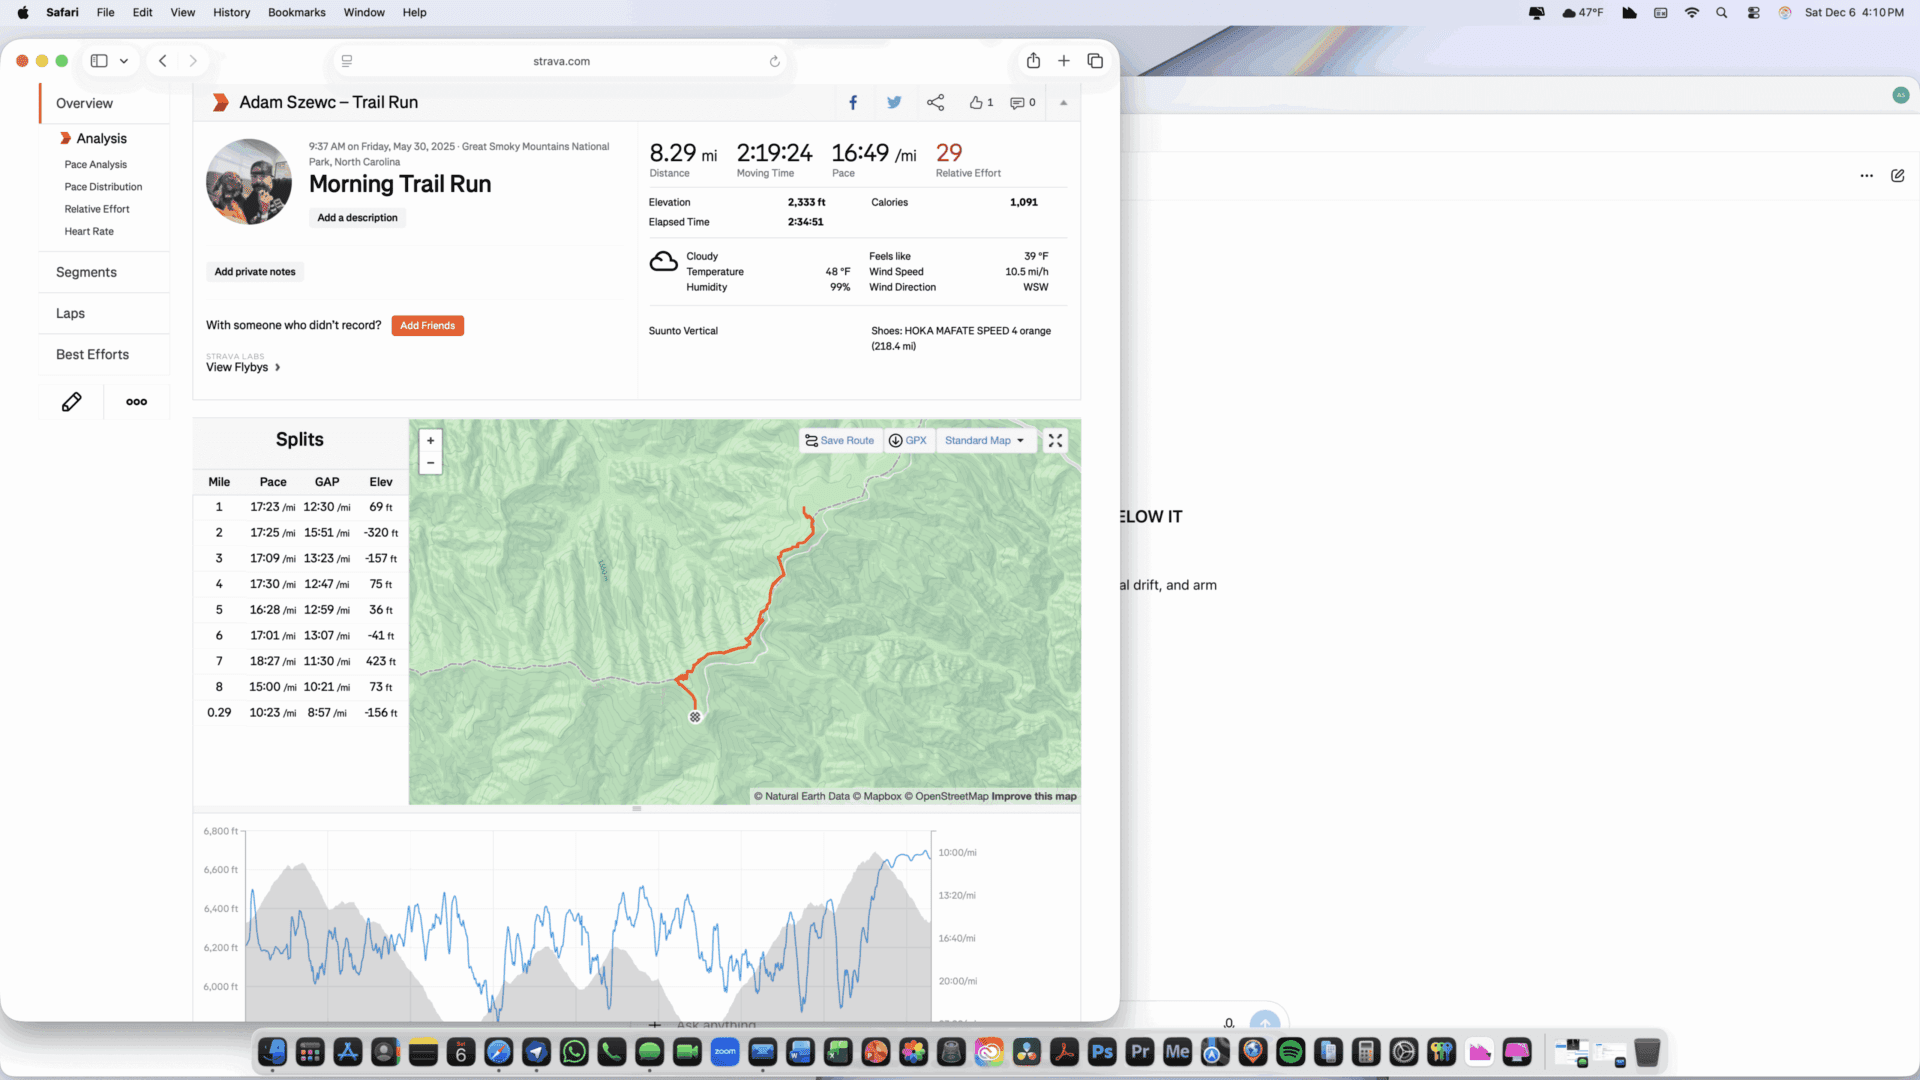Open the three-dot more actions icon
1920x1080 pixels.
[137, 402]
